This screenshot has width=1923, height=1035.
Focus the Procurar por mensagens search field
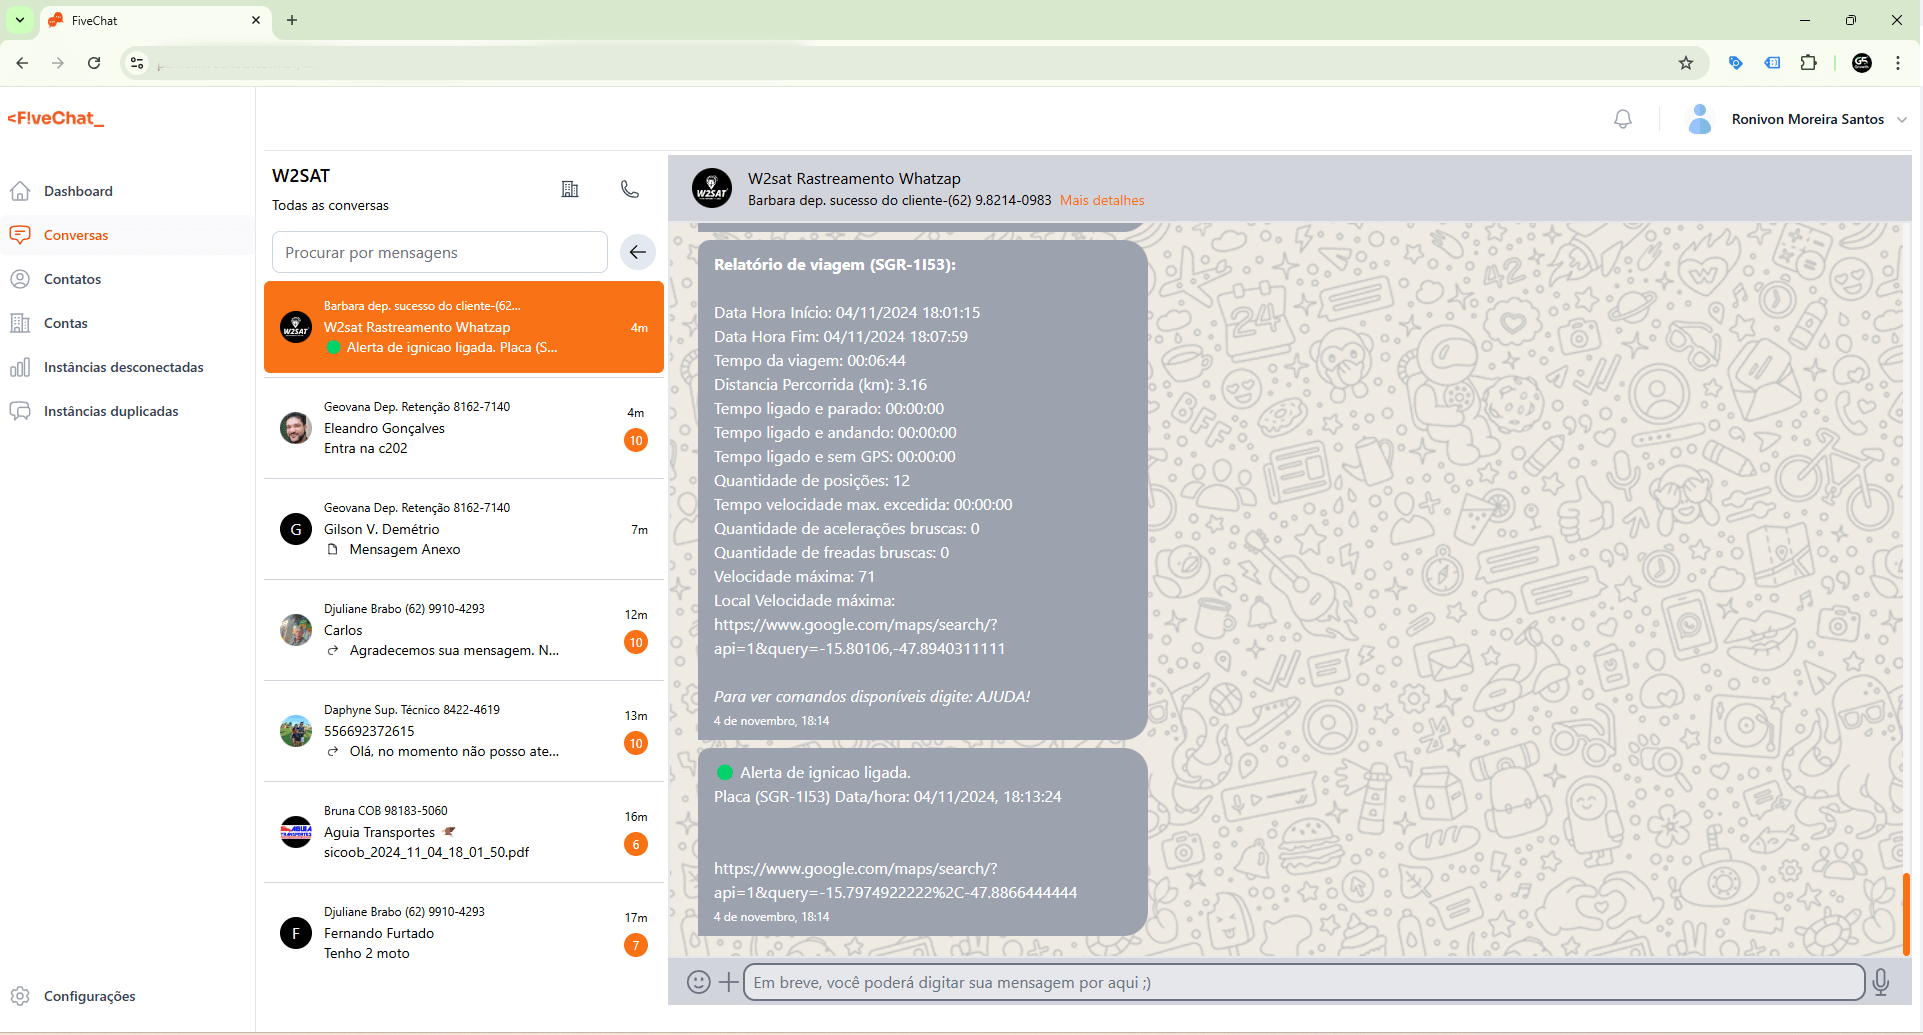(440, 252)
